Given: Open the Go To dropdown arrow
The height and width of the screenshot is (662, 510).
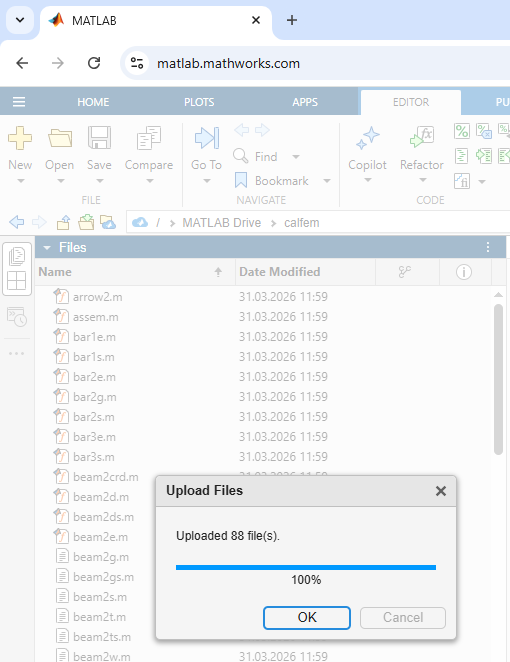Looking at the screenshot, I should click(206, 181).
